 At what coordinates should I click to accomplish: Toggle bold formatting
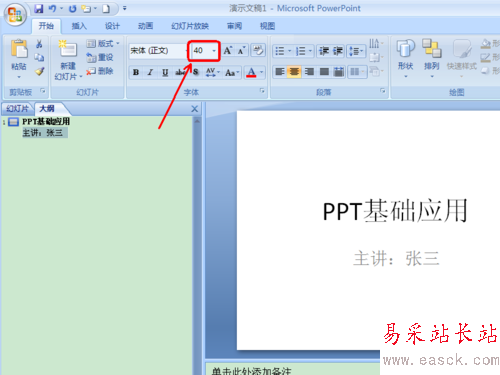tap(136, 72)
